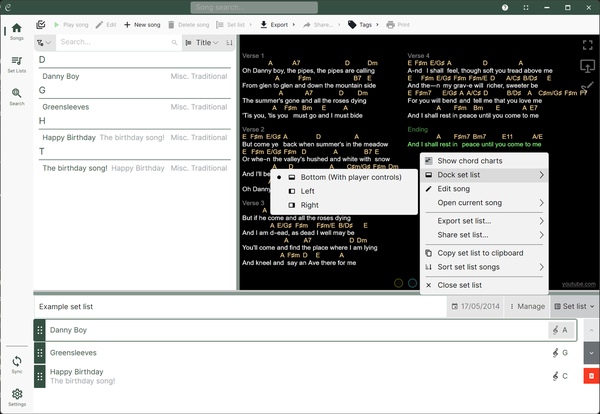The width and height of the screenshot is (600, 414).
Task: Expand Dock set list submenu
Action: (484, 175)
